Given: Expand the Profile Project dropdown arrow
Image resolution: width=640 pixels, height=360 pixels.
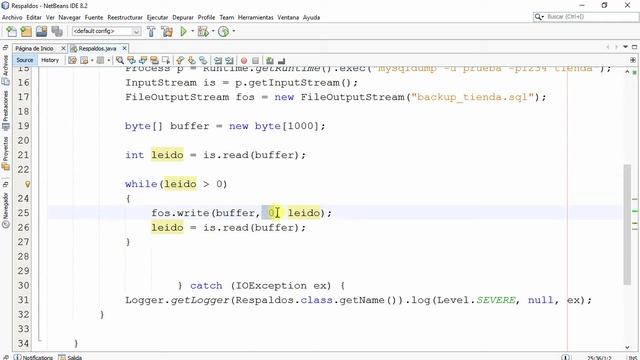Looking at the screenshot, I should coord(233,31).
